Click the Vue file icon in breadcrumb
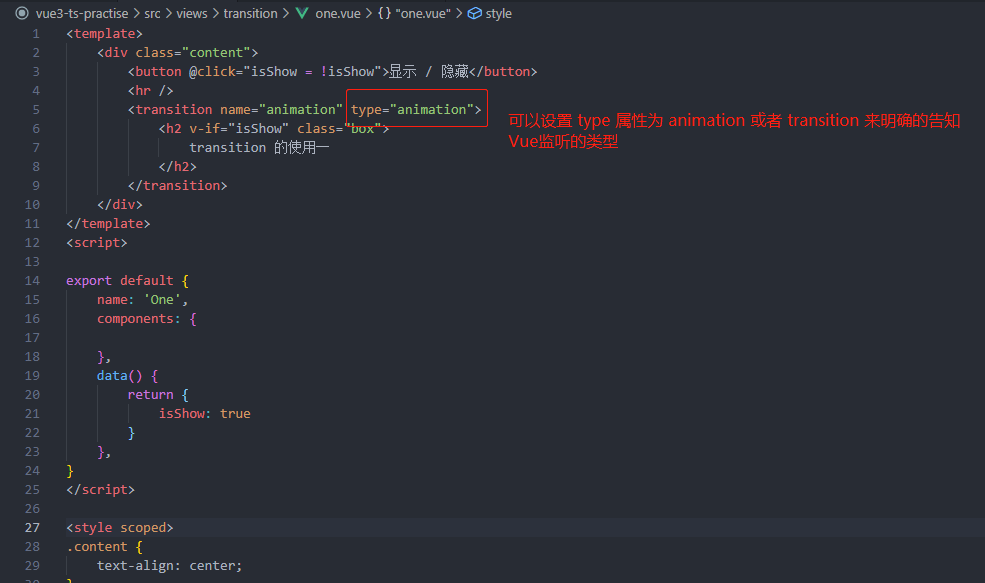985x583 pixels. coord(302,13)
